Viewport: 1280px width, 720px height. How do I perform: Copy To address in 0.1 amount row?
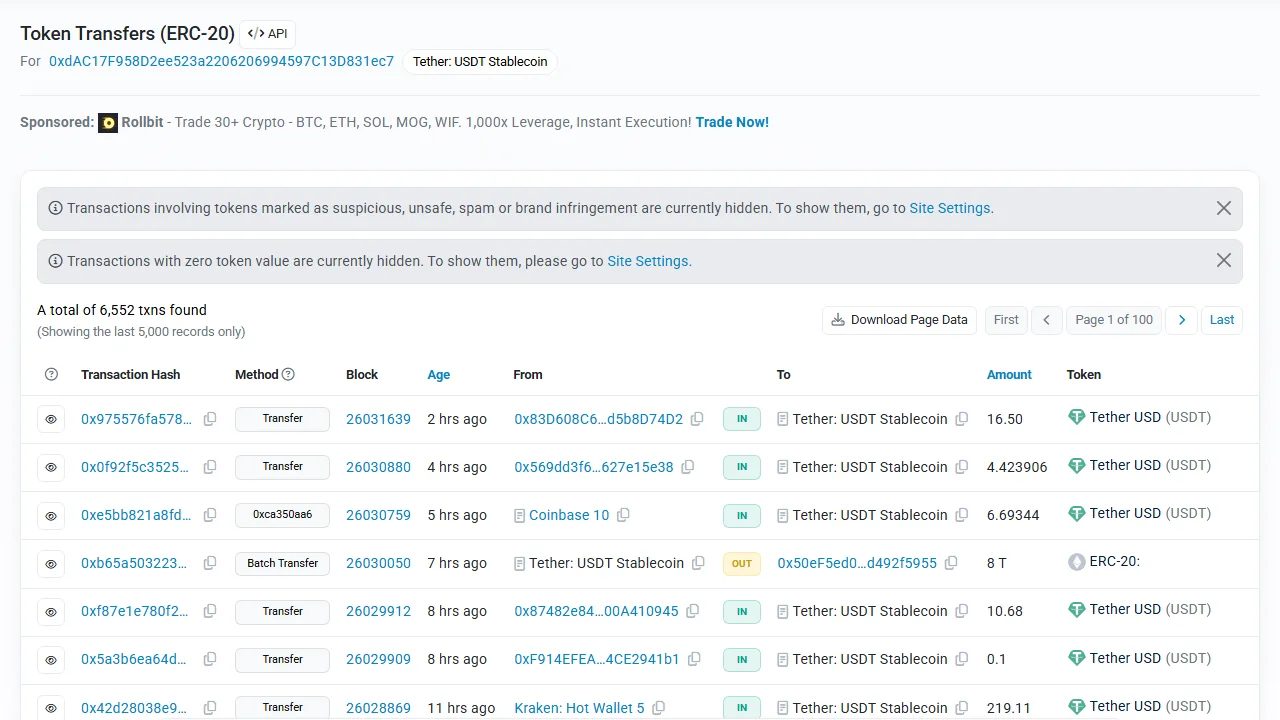pyautogui.click(x=962, y=659)
